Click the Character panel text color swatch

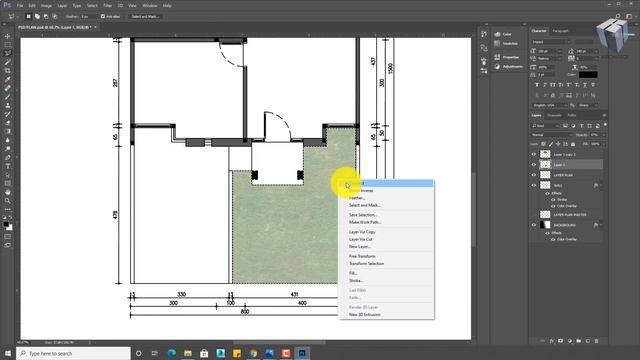[588, 75]
